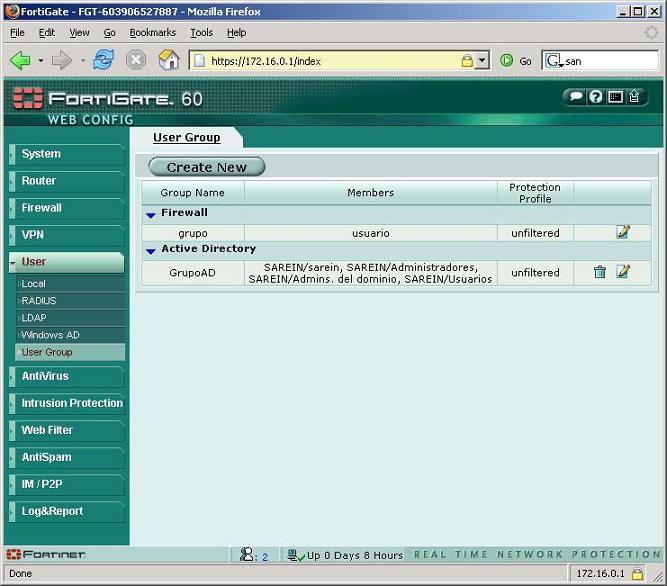The image size is (667, 586).
Task: Select the User Group tab
Action: click(186, 137)
